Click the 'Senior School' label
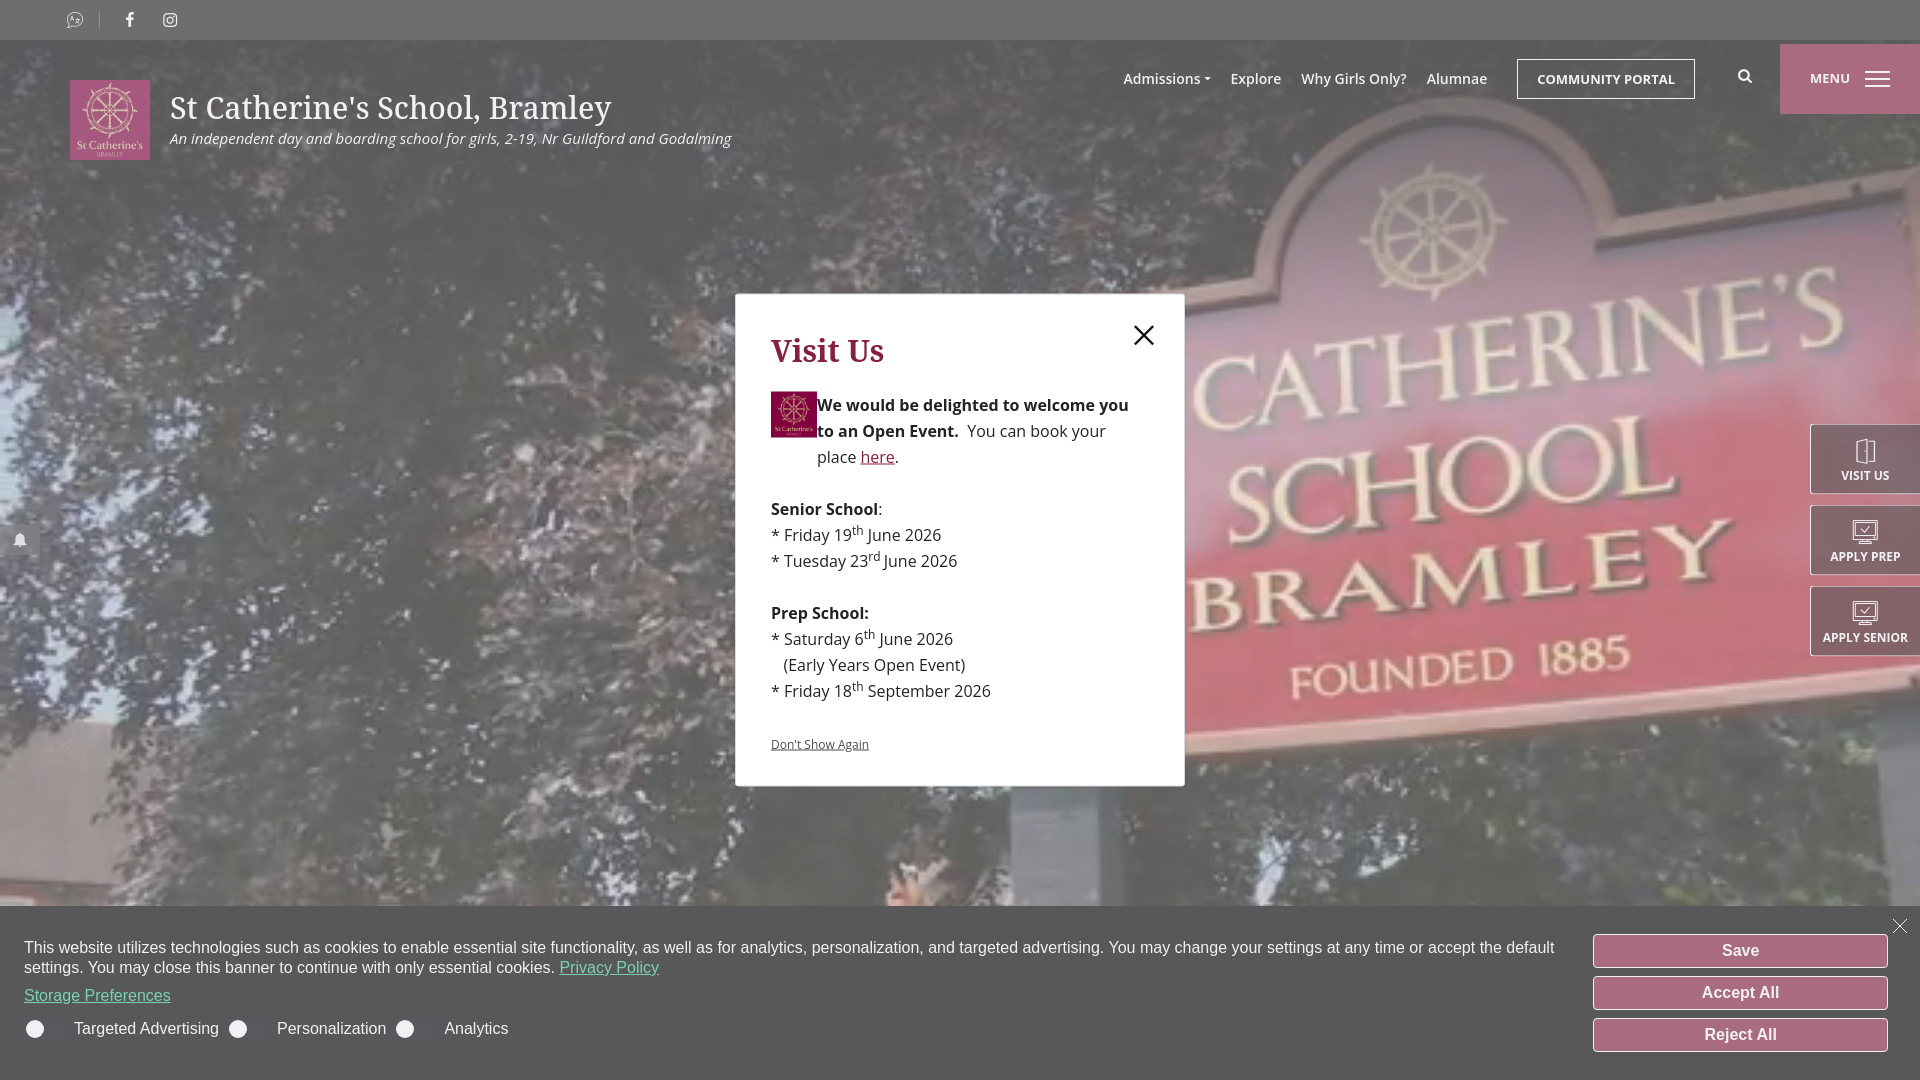 click(824, 509)
